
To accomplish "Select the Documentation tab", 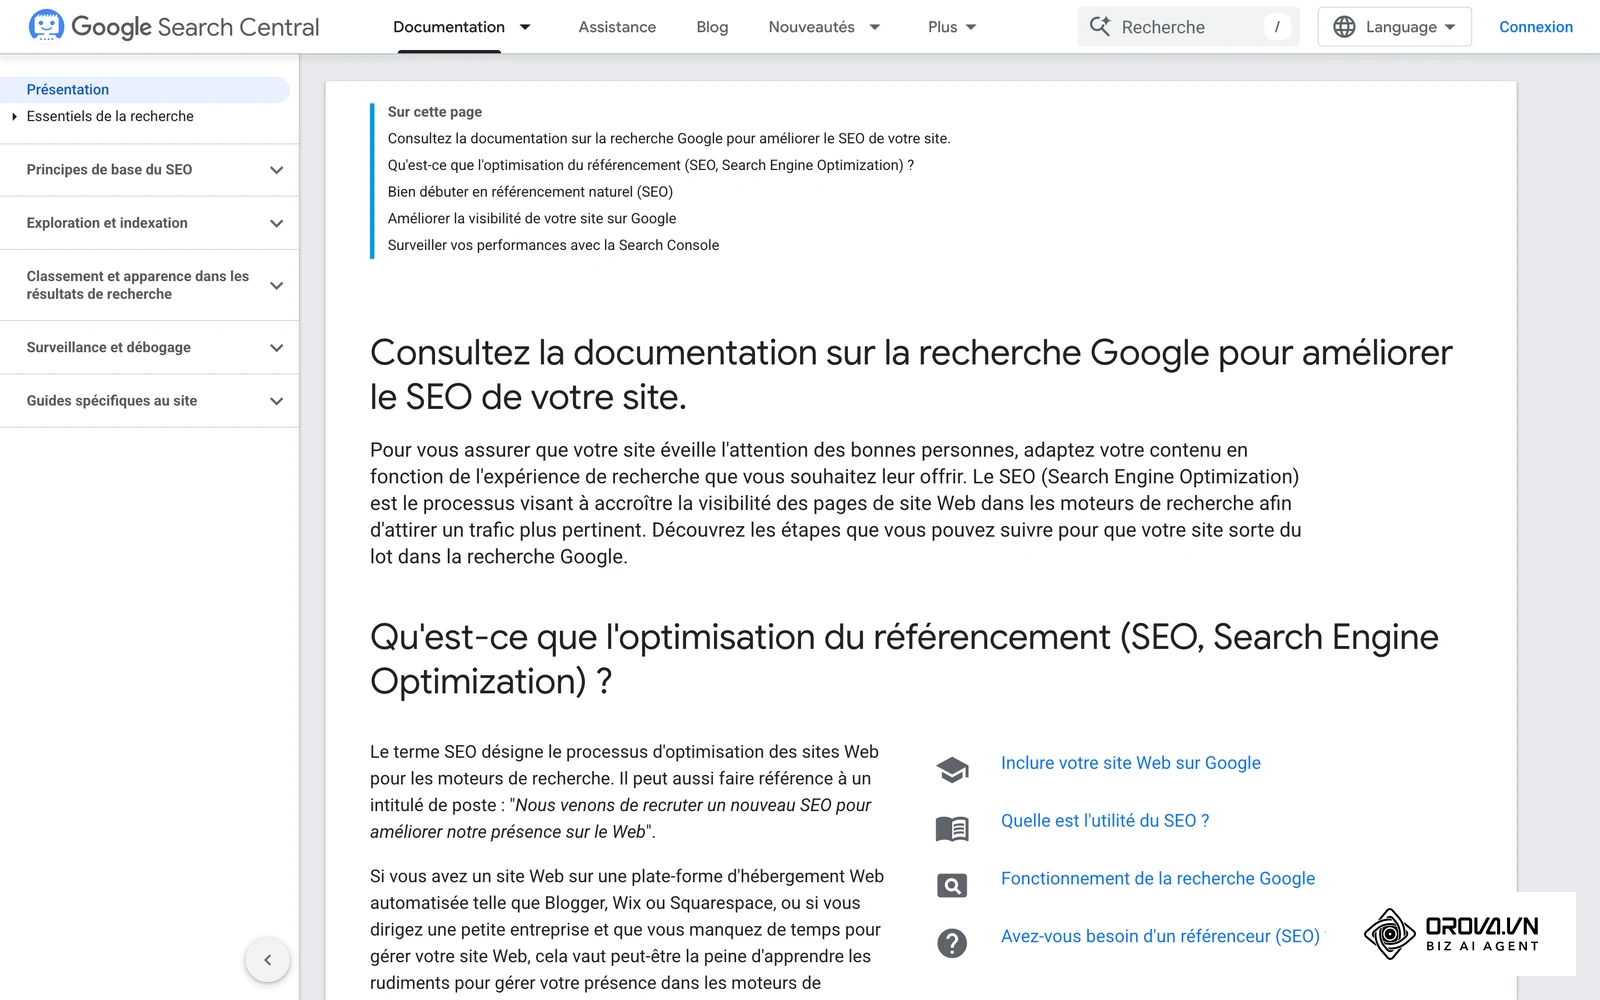I will pyautogui.click(x=449, y=27).
